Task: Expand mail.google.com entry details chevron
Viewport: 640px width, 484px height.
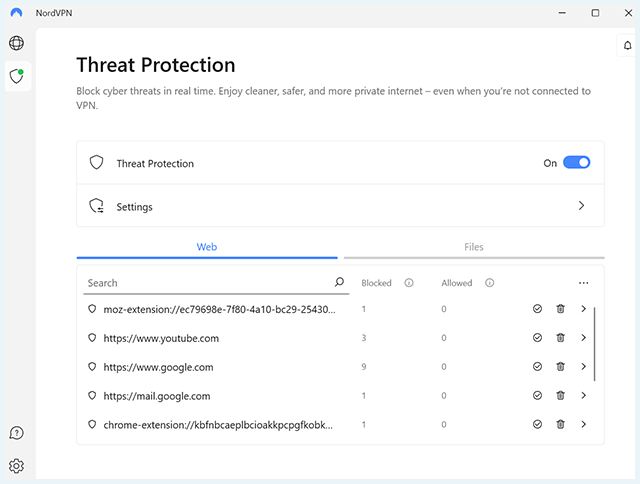Action: [583, 395]
